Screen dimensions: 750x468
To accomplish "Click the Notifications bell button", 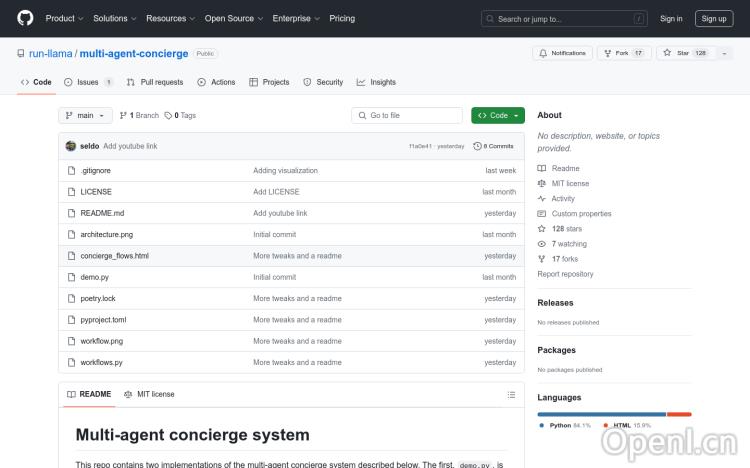I will [x=563, y=53].
